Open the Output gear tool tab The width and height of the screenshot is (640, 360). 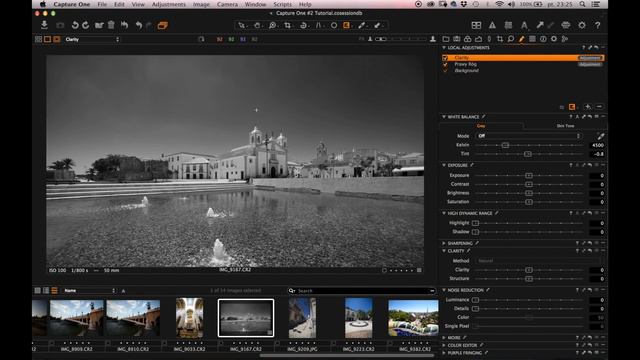pos(554,39)
